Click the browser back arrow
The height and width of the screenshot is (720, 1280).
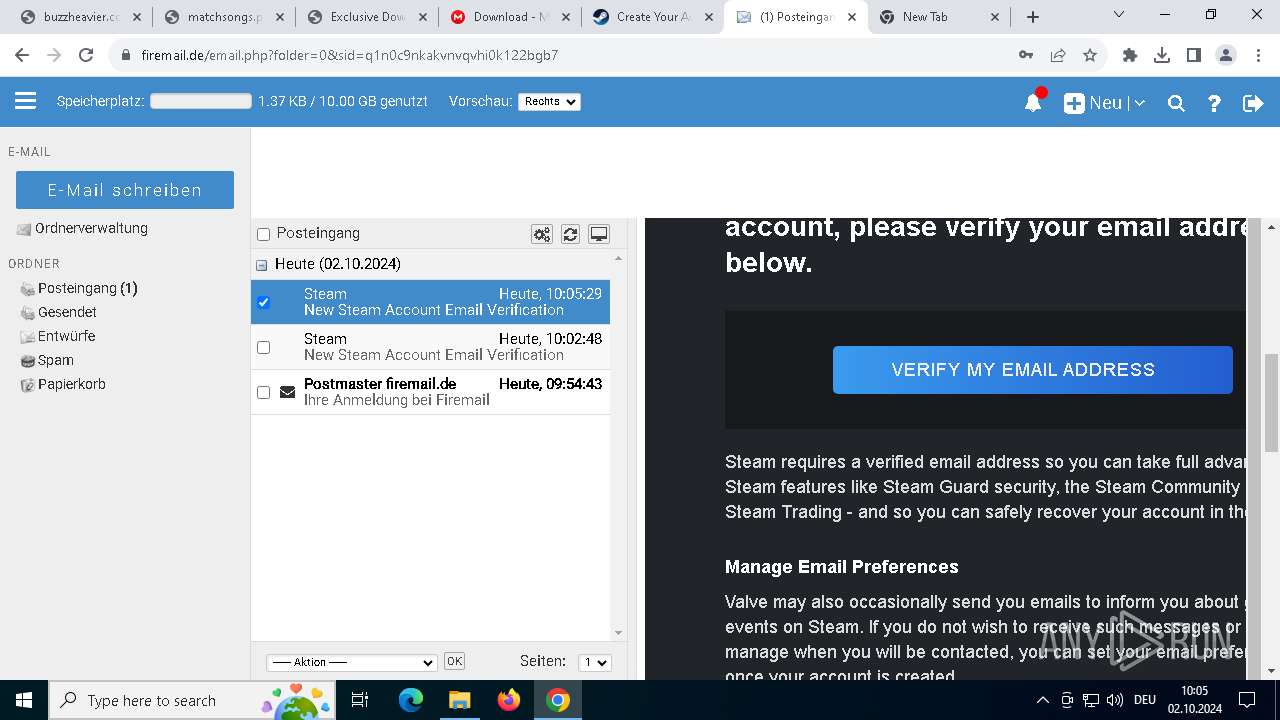[22, 55]
